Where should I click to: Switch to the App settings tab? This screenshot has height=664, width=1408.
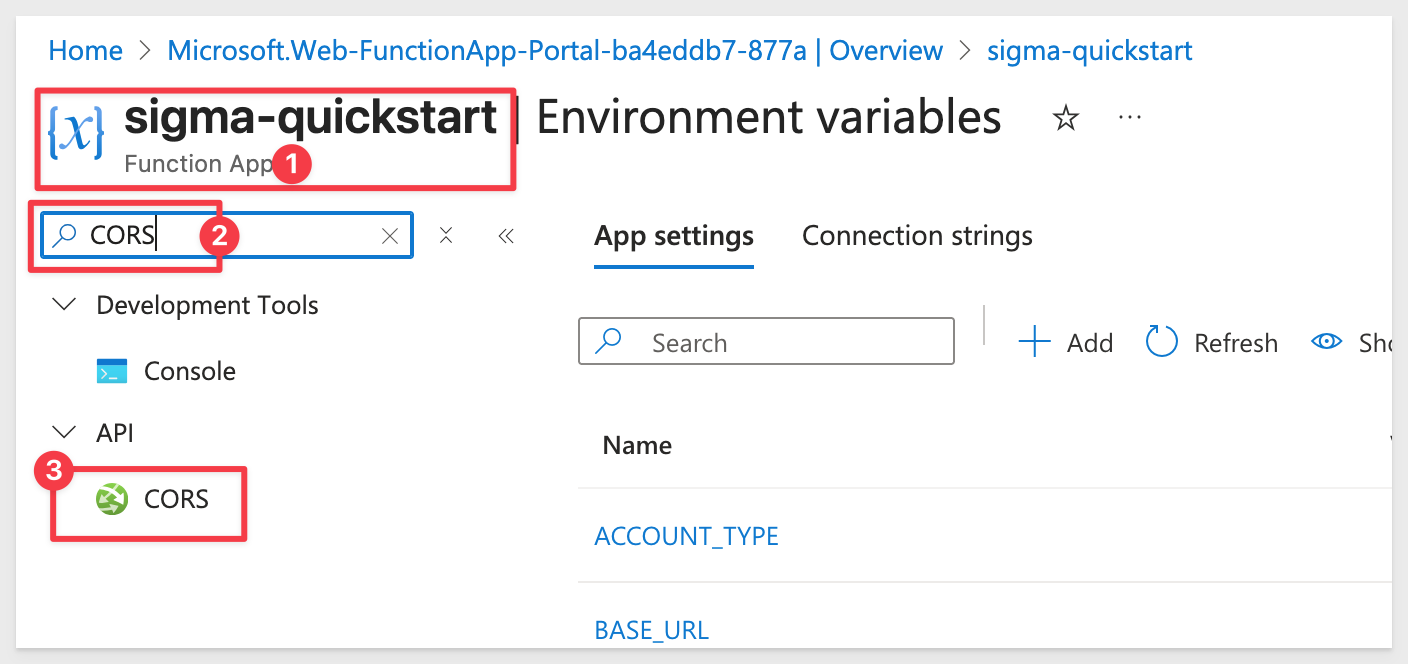pyautogui.click(x=674, y=237)
